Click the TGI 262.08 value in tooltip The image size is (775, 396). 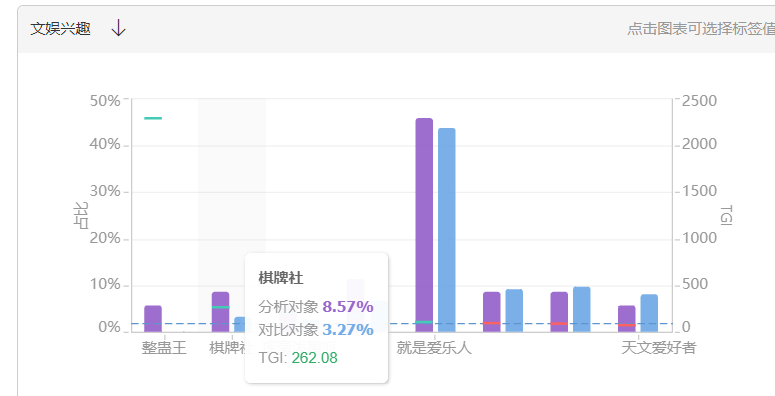click(x=314, y=357)
